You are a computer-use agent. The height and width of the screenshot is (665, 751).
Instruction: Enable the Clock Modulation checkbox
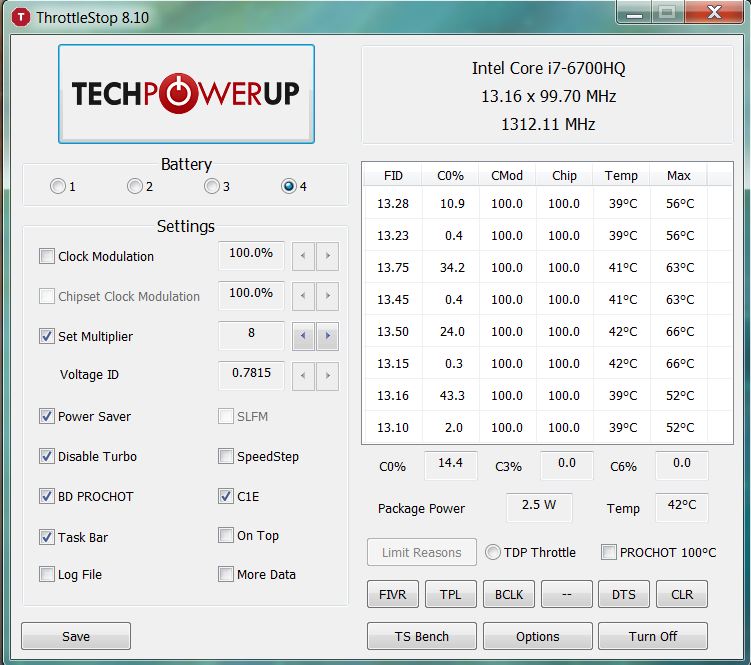[46, 256]
